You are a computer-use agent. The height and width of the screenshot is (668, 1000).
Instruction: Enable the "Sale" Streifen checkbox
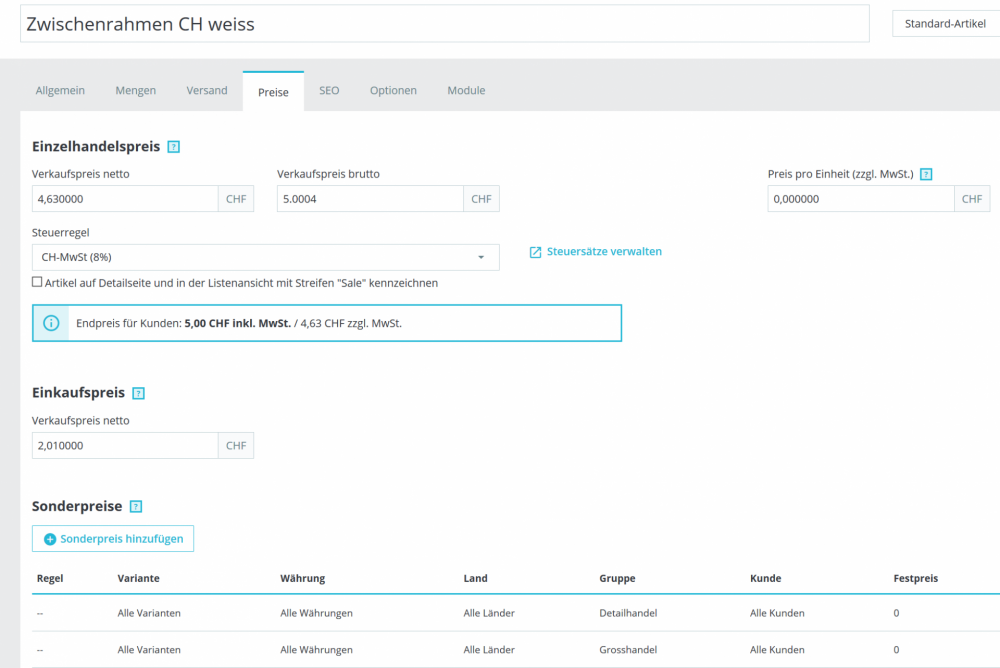pyautogui.click(x=37, y=282)
